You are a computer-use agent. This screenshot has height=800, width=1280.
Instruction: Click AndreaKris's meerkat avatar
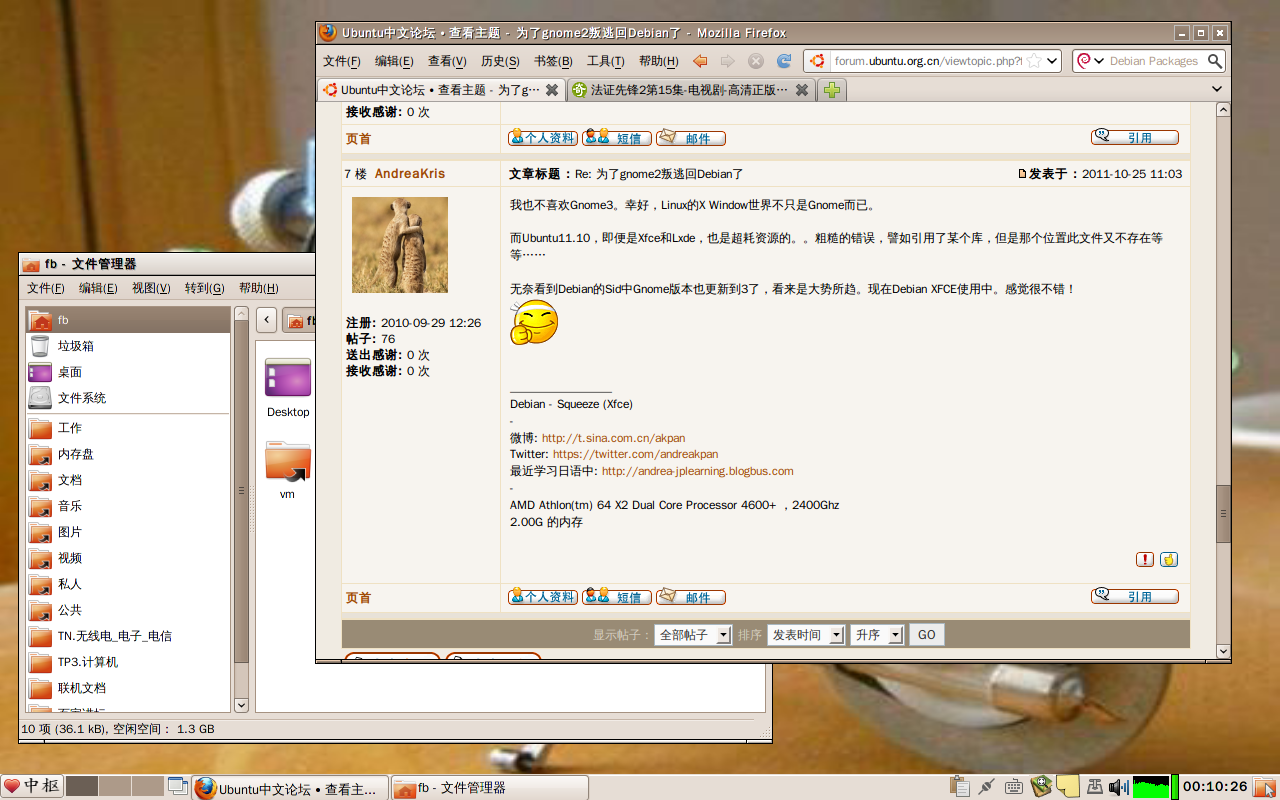pyautogui.click(x=400, y=245)
